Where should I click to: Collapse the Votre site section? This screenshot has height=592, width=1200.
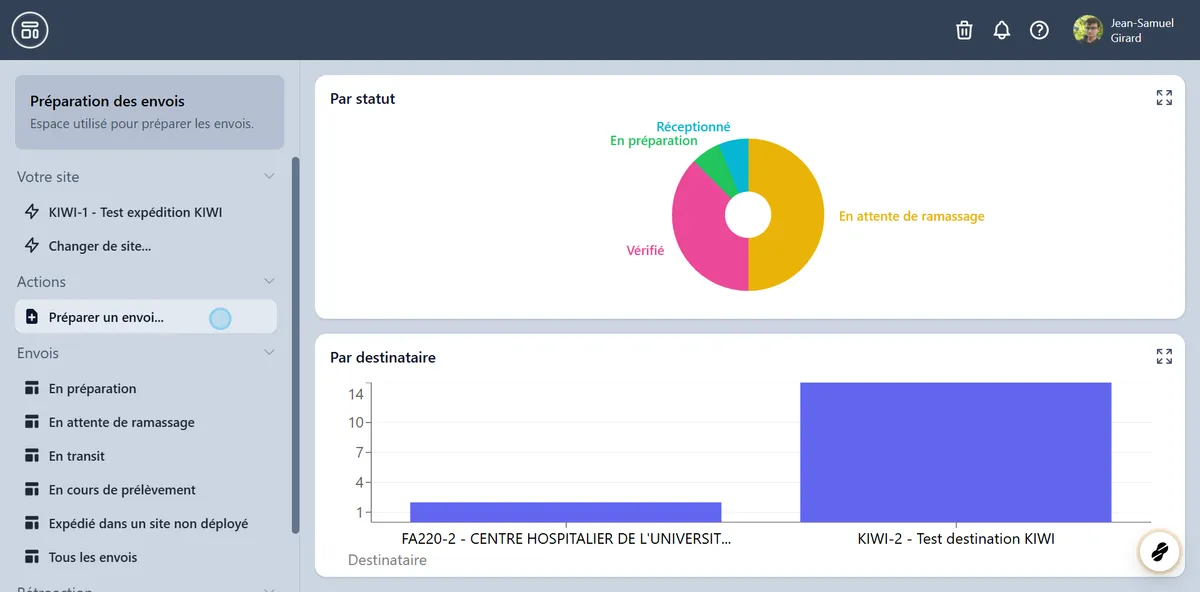coord(268,177)
